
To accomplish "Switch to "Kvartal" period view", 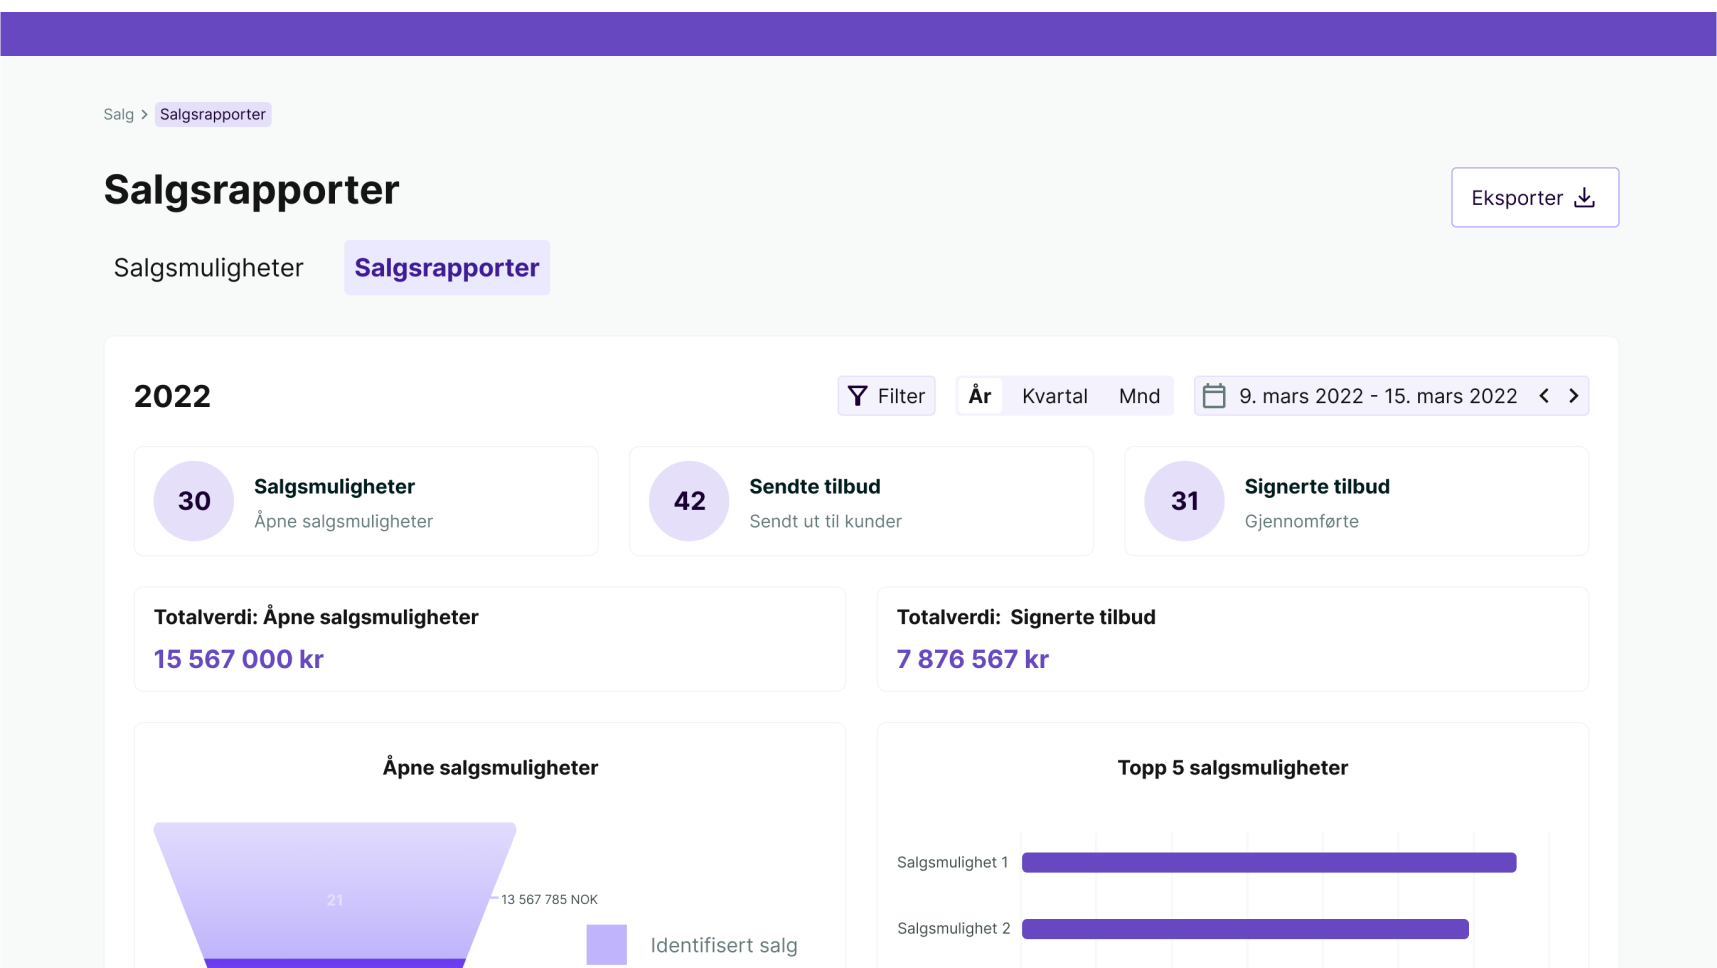I will pyautogui.click(x=1054, y=395).
